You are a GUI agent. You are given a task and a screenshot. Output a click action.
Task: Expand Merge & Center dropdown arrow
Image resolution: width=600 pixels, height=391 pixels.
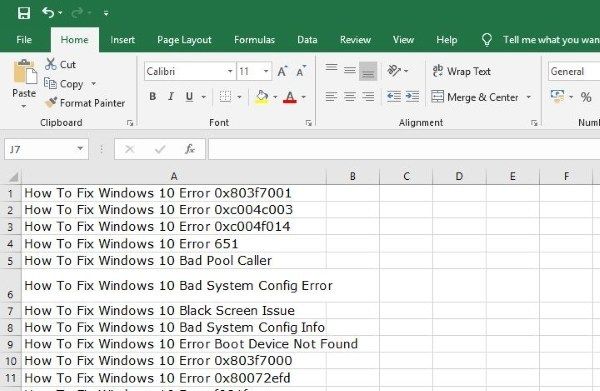pyautogui.click(x=528, y=97)
